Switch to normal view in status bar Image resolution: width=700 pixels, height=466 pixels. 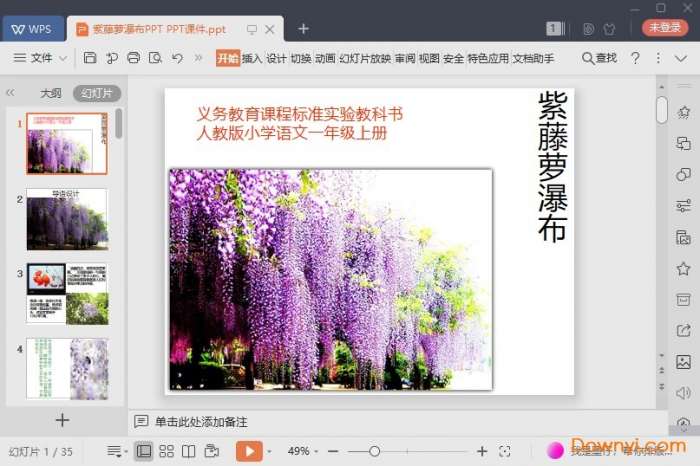(144, 451)
